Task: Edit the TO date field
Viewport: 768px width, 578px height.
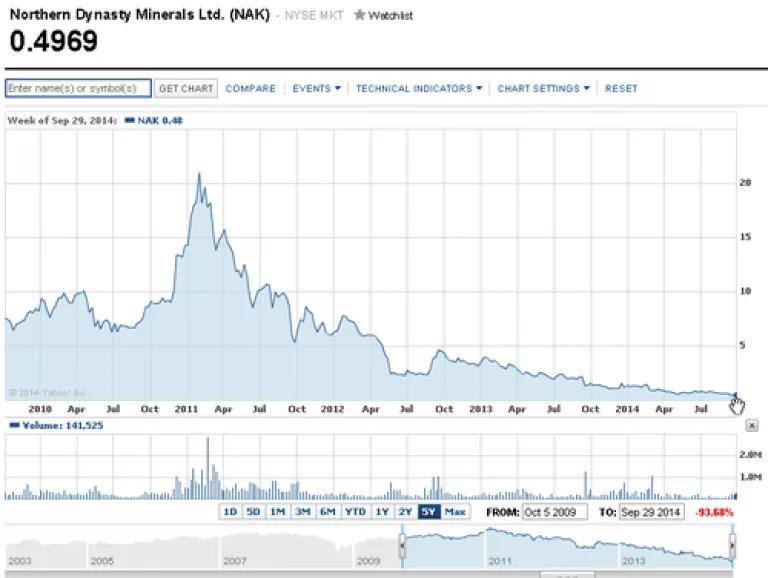Action: pyautogui.click(x=651, y=512)
